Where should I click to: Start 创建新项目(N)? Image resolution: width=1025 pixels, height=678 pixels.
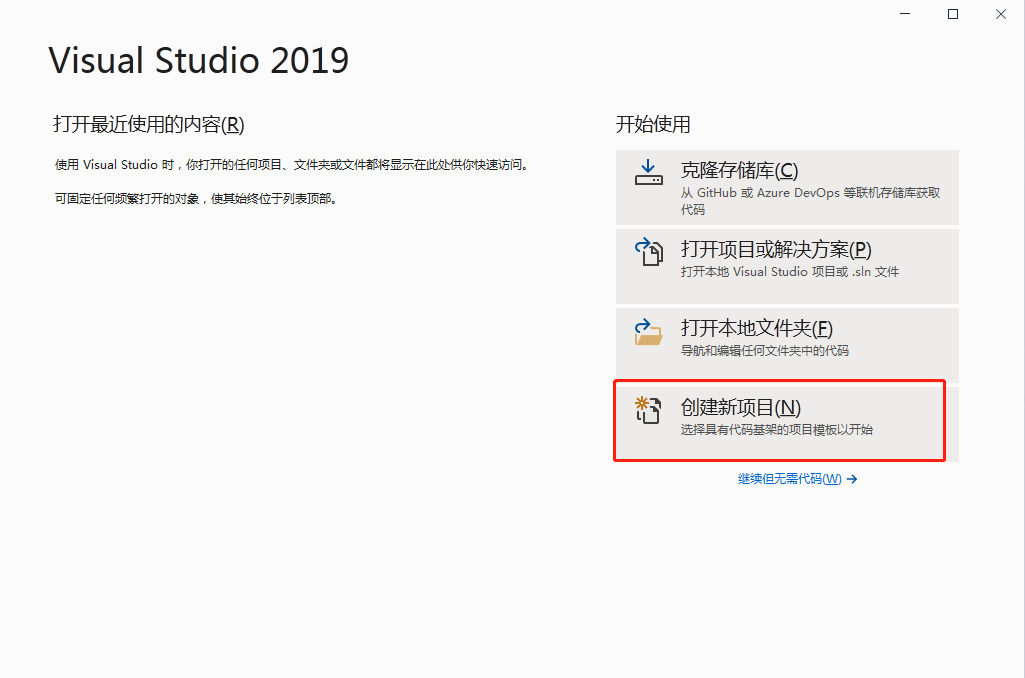787,424
